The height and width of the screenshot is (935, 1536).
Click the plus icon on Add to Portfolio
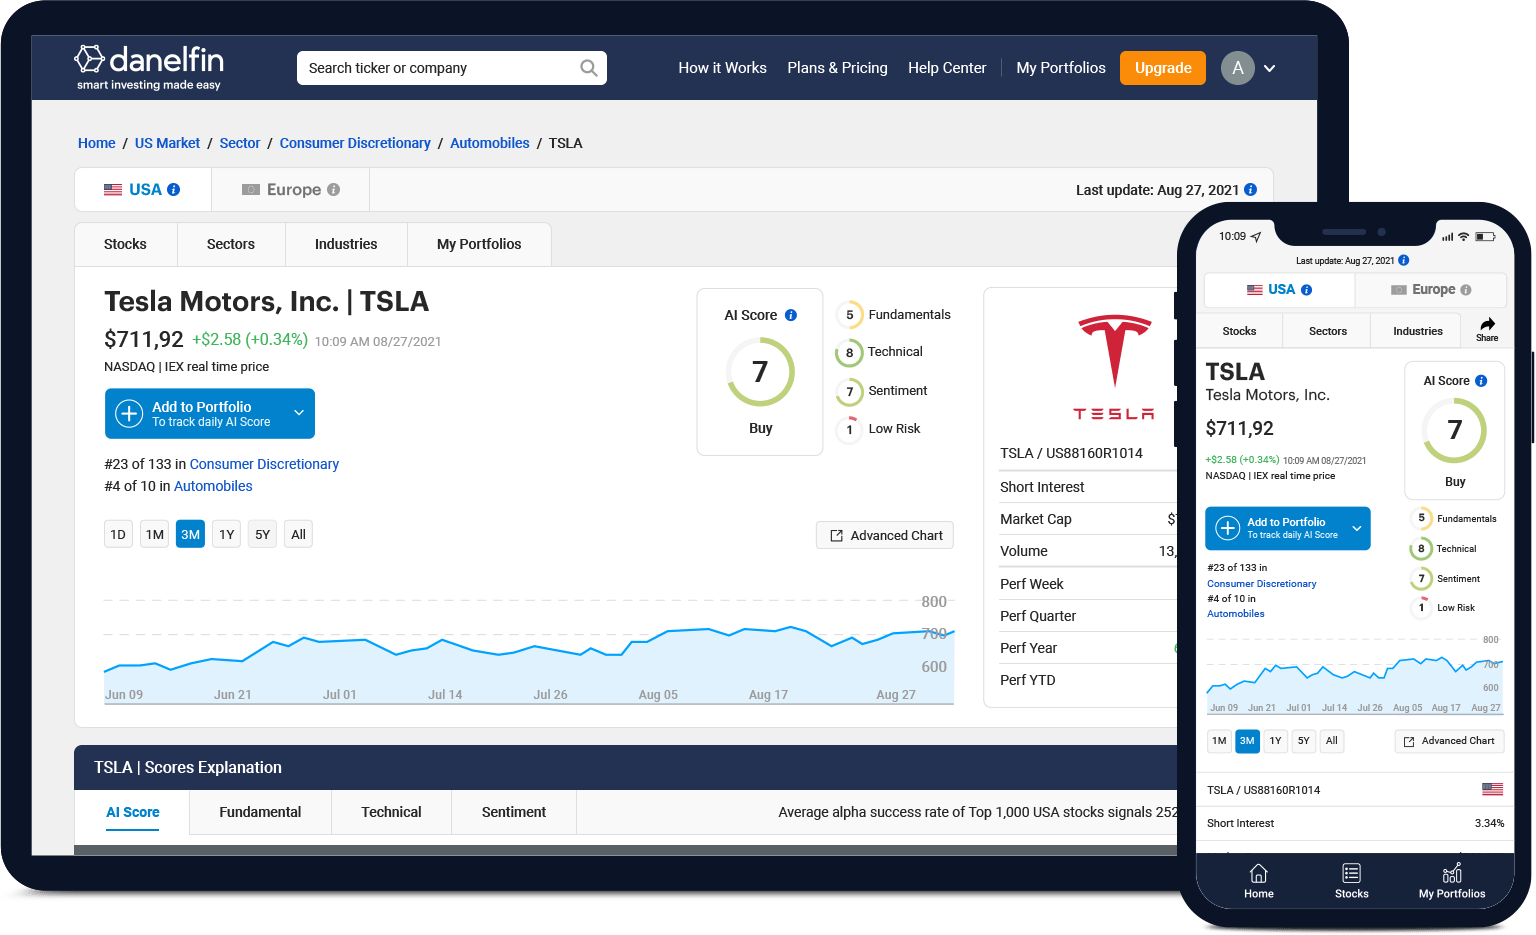tap(130, 414)
